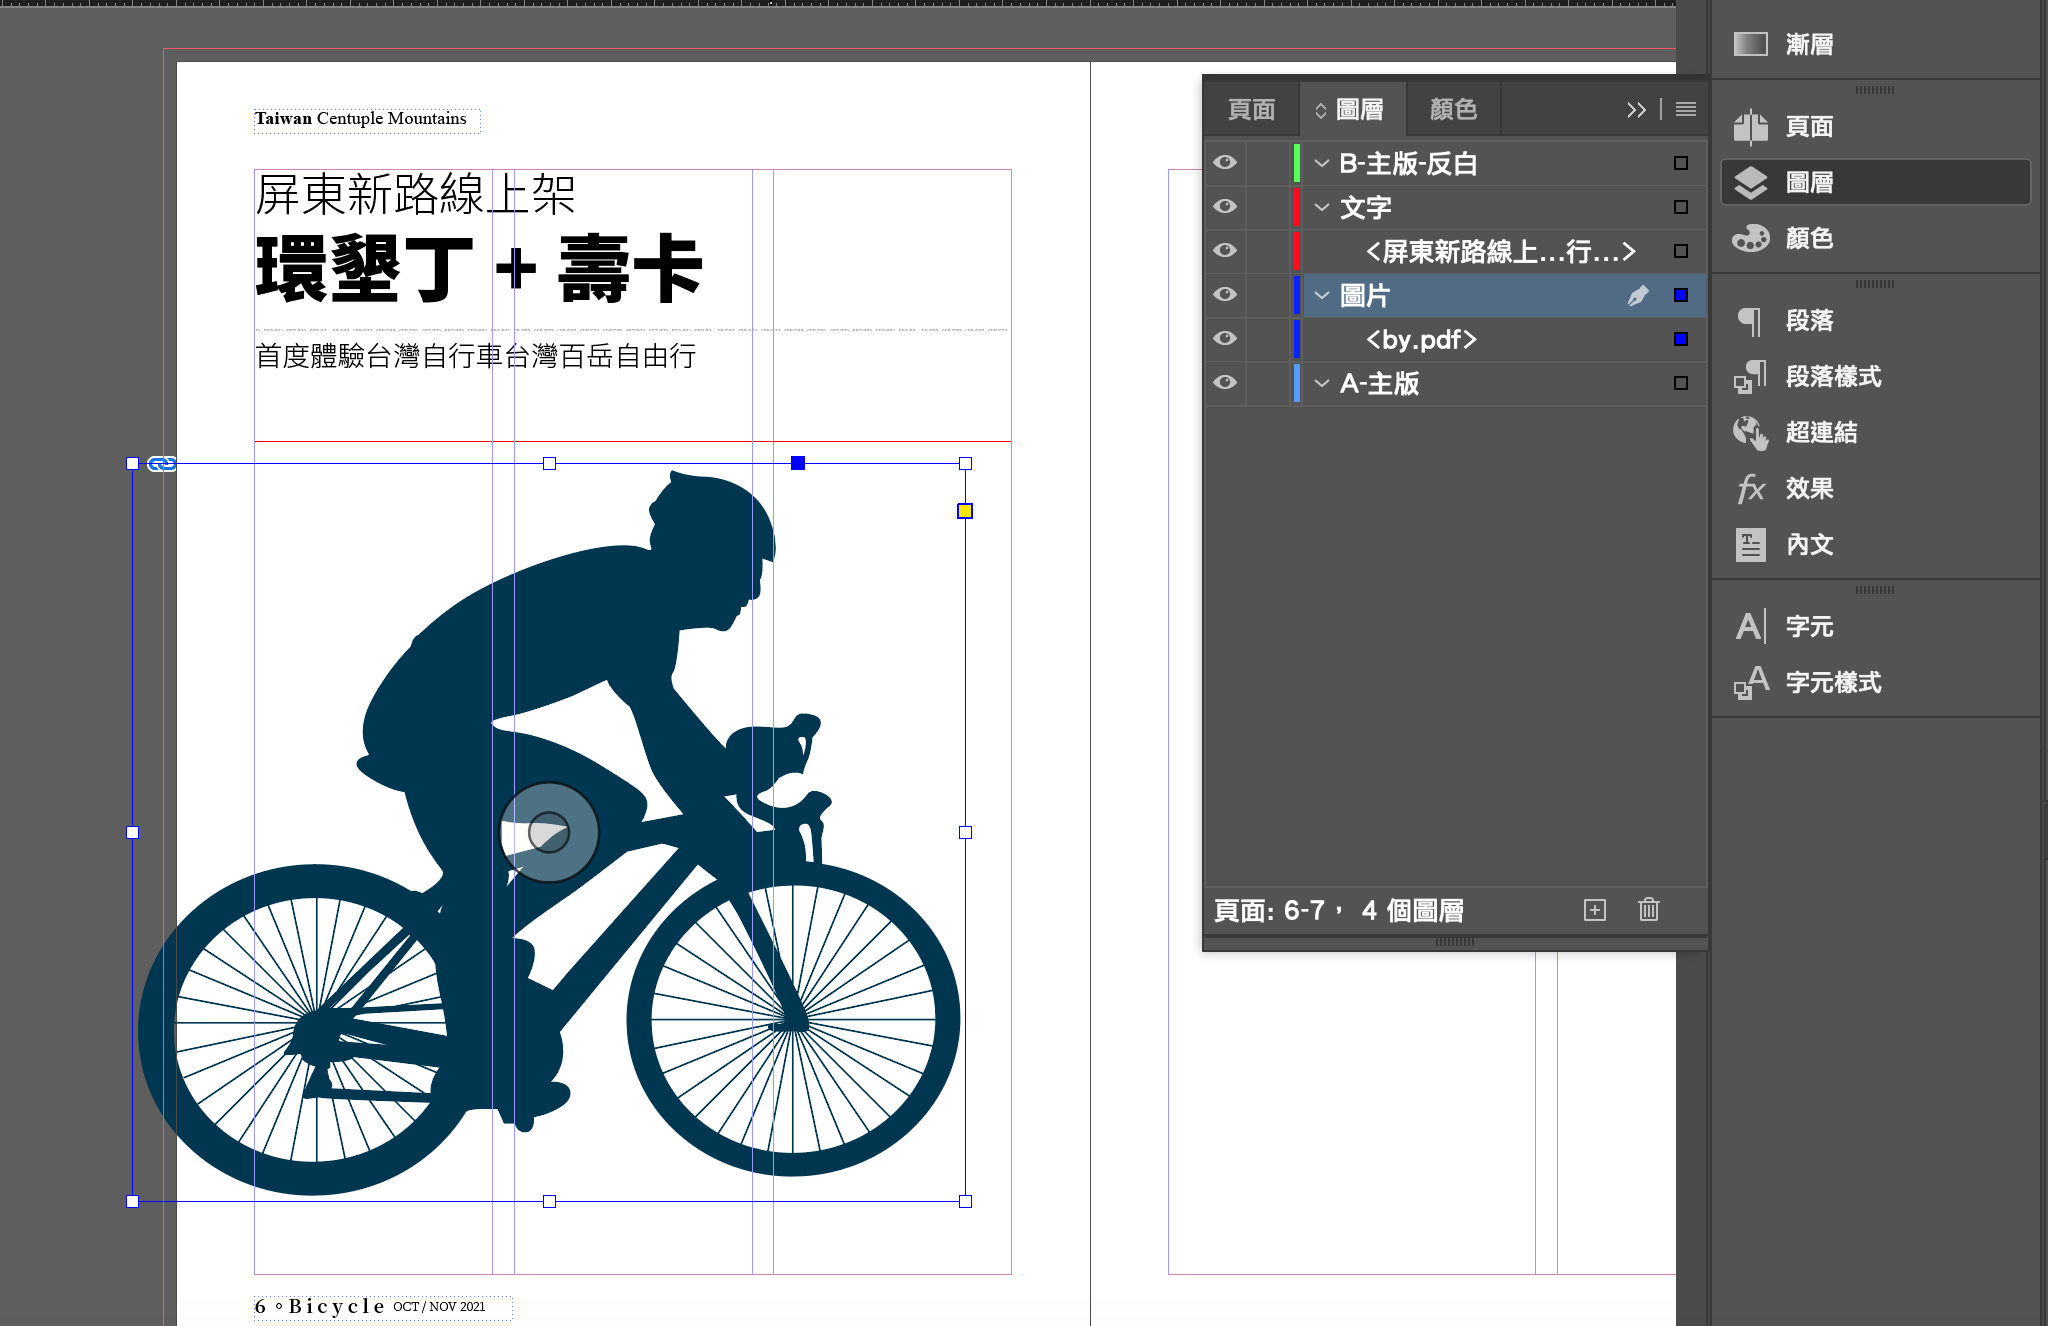Open the Paragraph Styles (段落樣式) panel
The width and height of the screenshot is (2048, 1326).
point(1750,376)
